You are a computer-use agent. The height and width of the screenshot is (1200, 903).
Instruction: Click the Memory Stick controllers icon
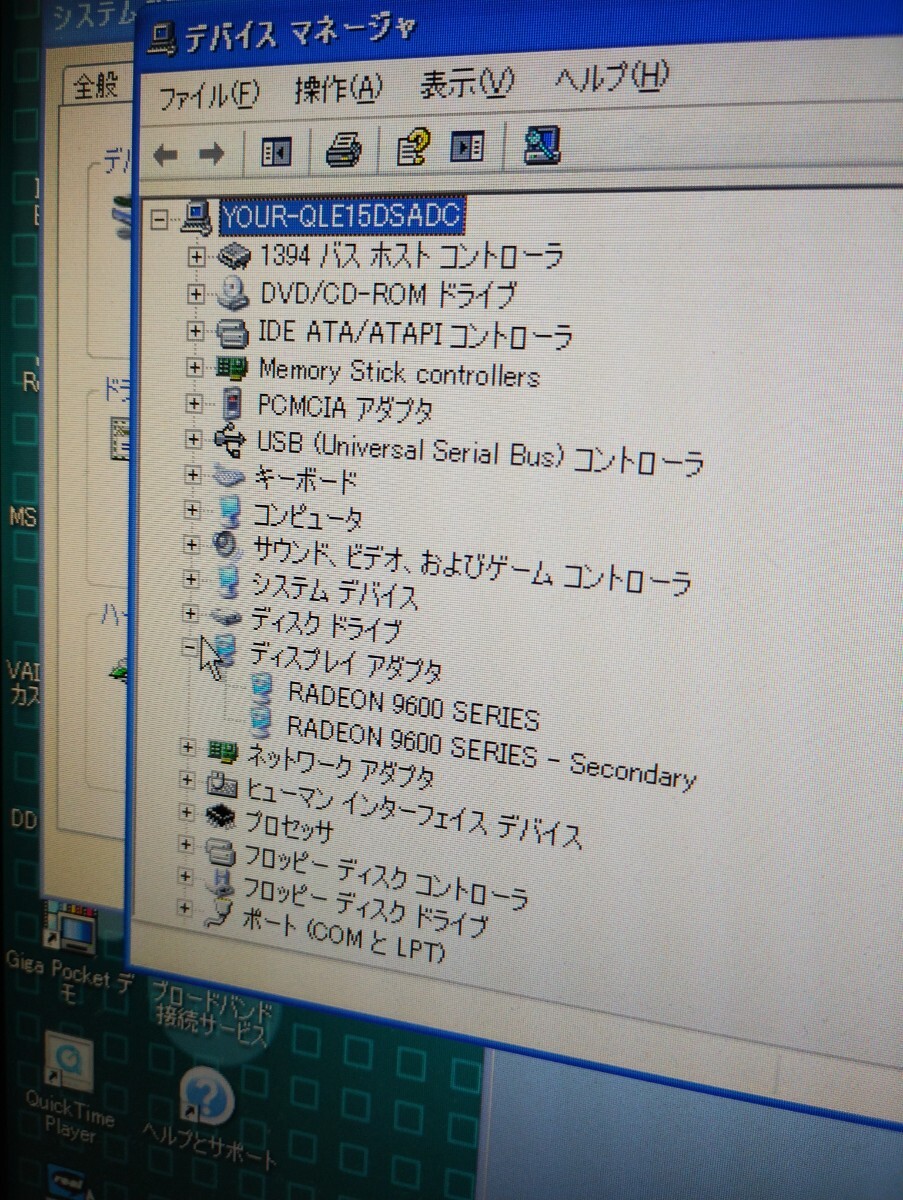coord(231,367)
